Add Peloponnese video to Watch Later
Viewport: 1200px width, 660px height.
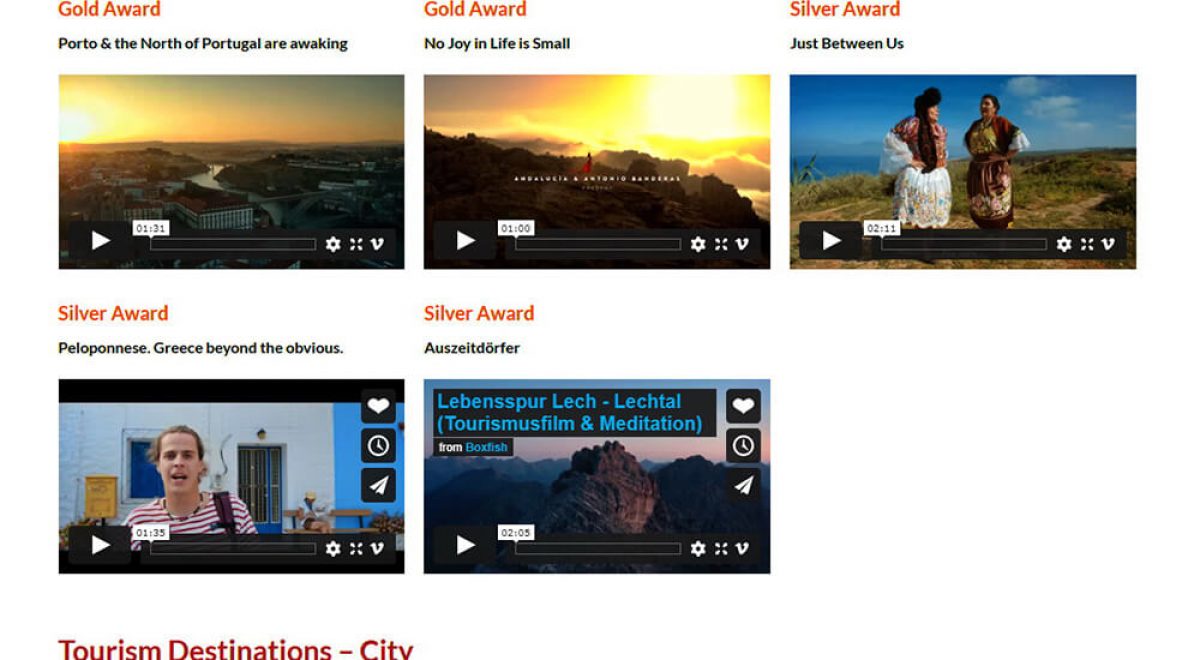[378, 446]
